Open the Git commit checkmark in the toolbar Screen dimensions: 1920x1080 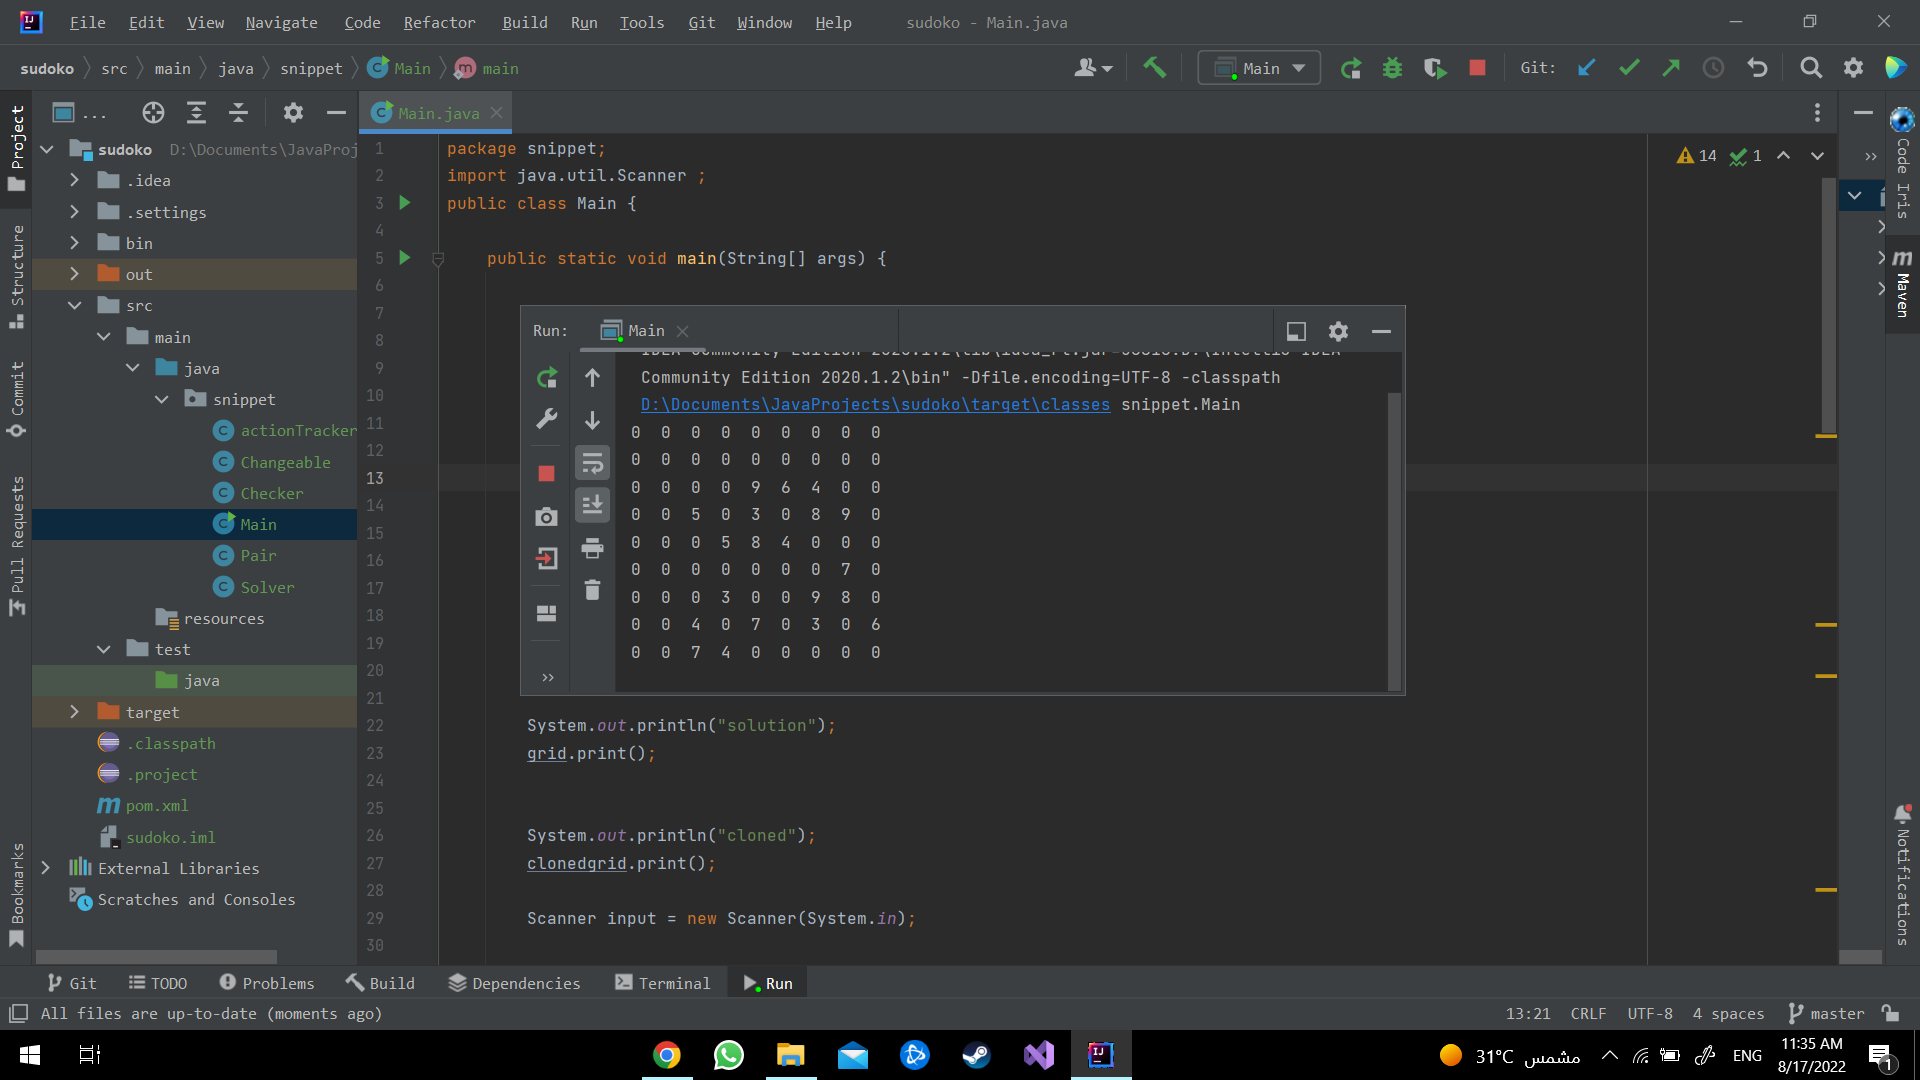(1629, 67)
